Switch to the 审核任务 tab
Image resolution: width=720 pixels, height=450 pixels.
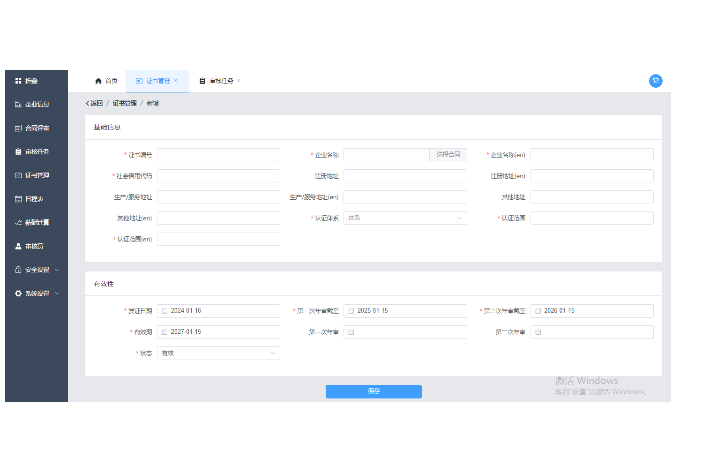218,80
